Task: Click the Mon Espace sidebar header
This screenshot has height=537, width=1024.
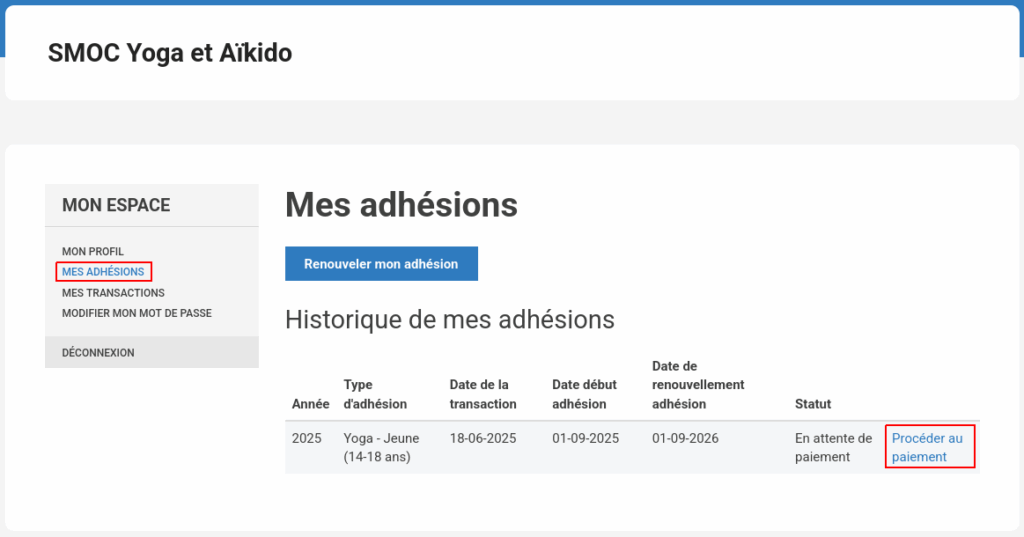Action: coord(116,205)
